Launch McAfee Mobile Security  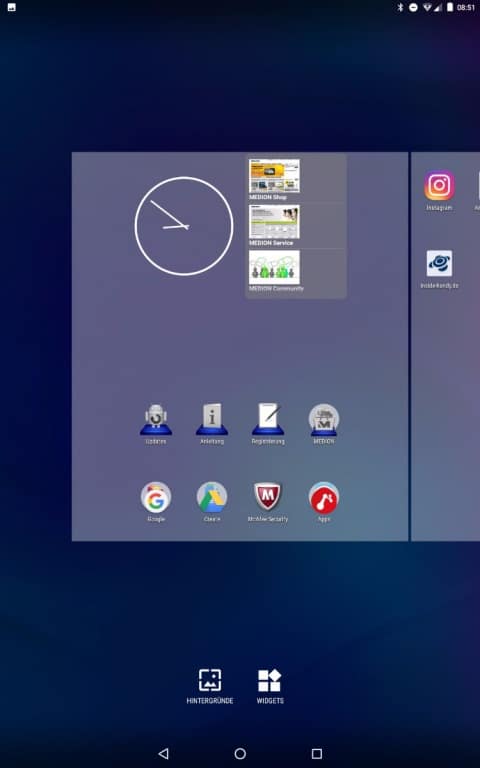click(268, 498)
